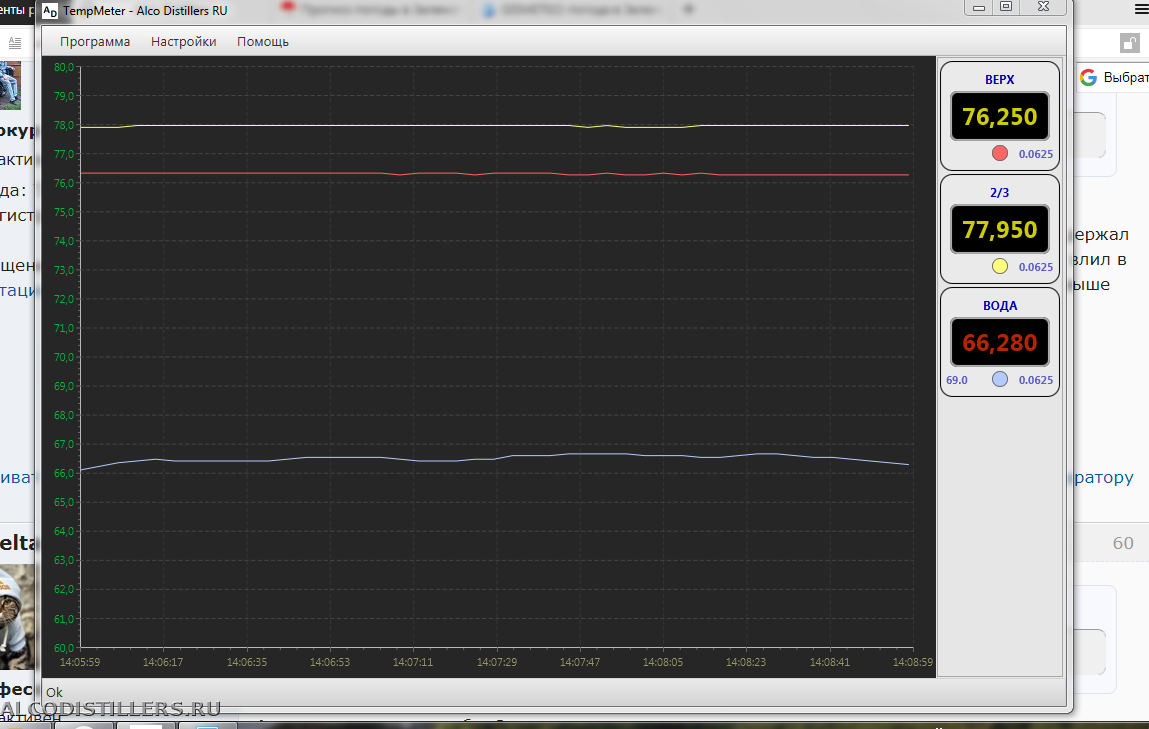Click the 2/3 temperature display 77,950
Viewport: 1149px width, 729px height.
[x=1000, y=229]
